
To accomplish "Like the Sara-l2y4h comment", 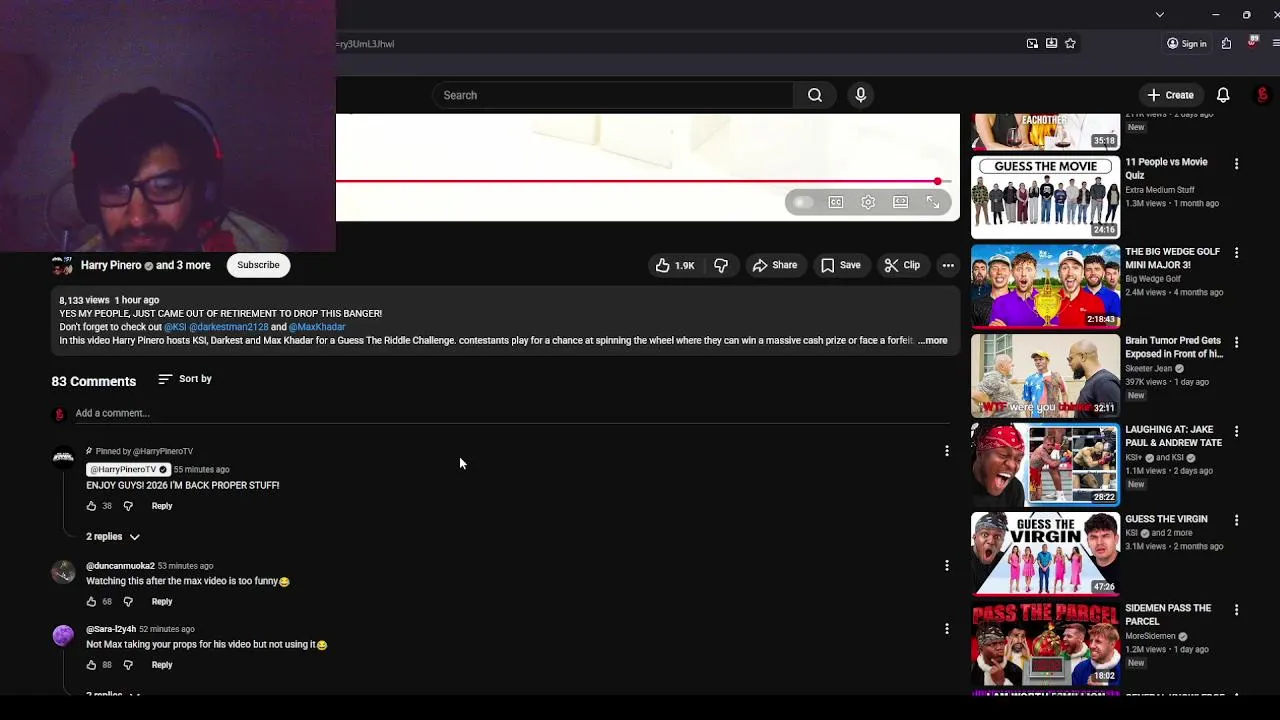I will coord(91,664).
